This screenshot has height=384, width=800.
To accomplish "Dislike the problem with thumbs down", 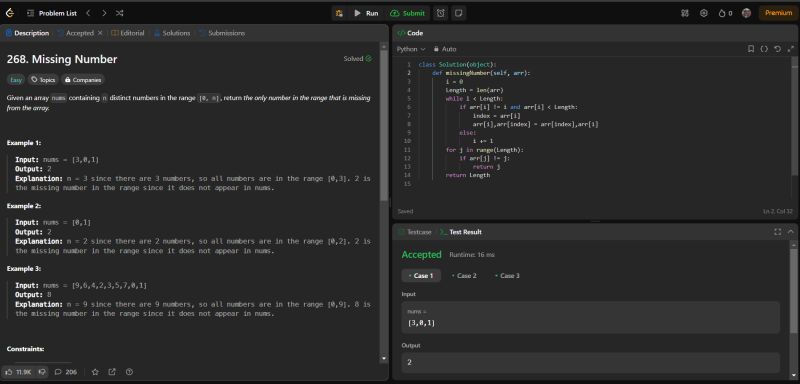I will coord(42,372).
